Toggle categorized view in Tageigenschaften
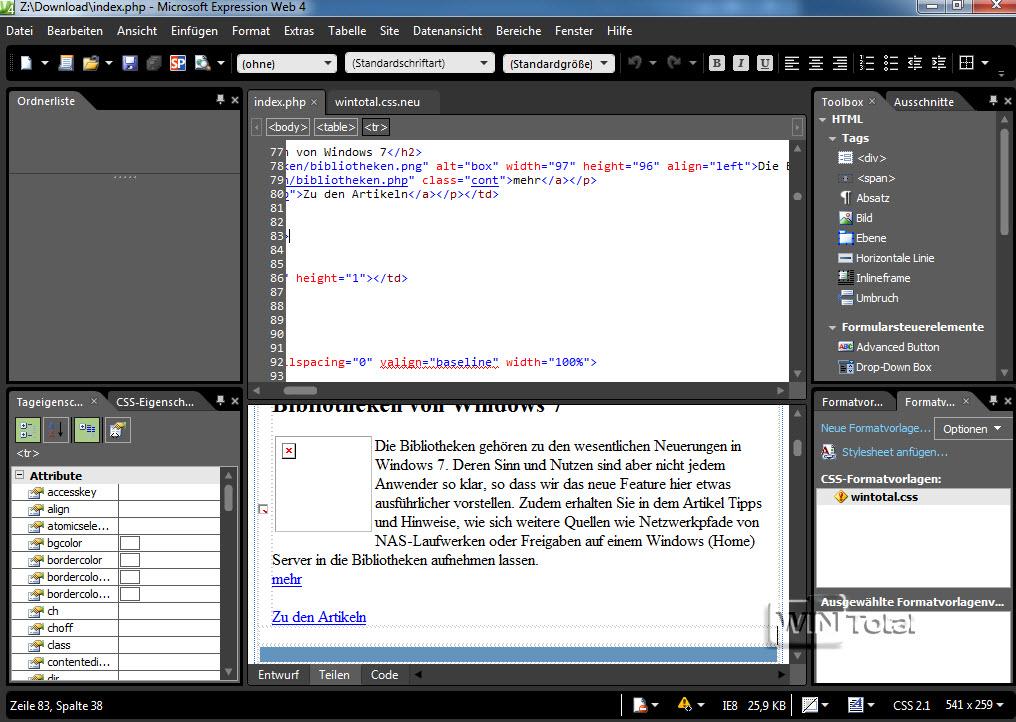Image resolution: width=1016 pixels, height=722 pixels. [27, 430]
